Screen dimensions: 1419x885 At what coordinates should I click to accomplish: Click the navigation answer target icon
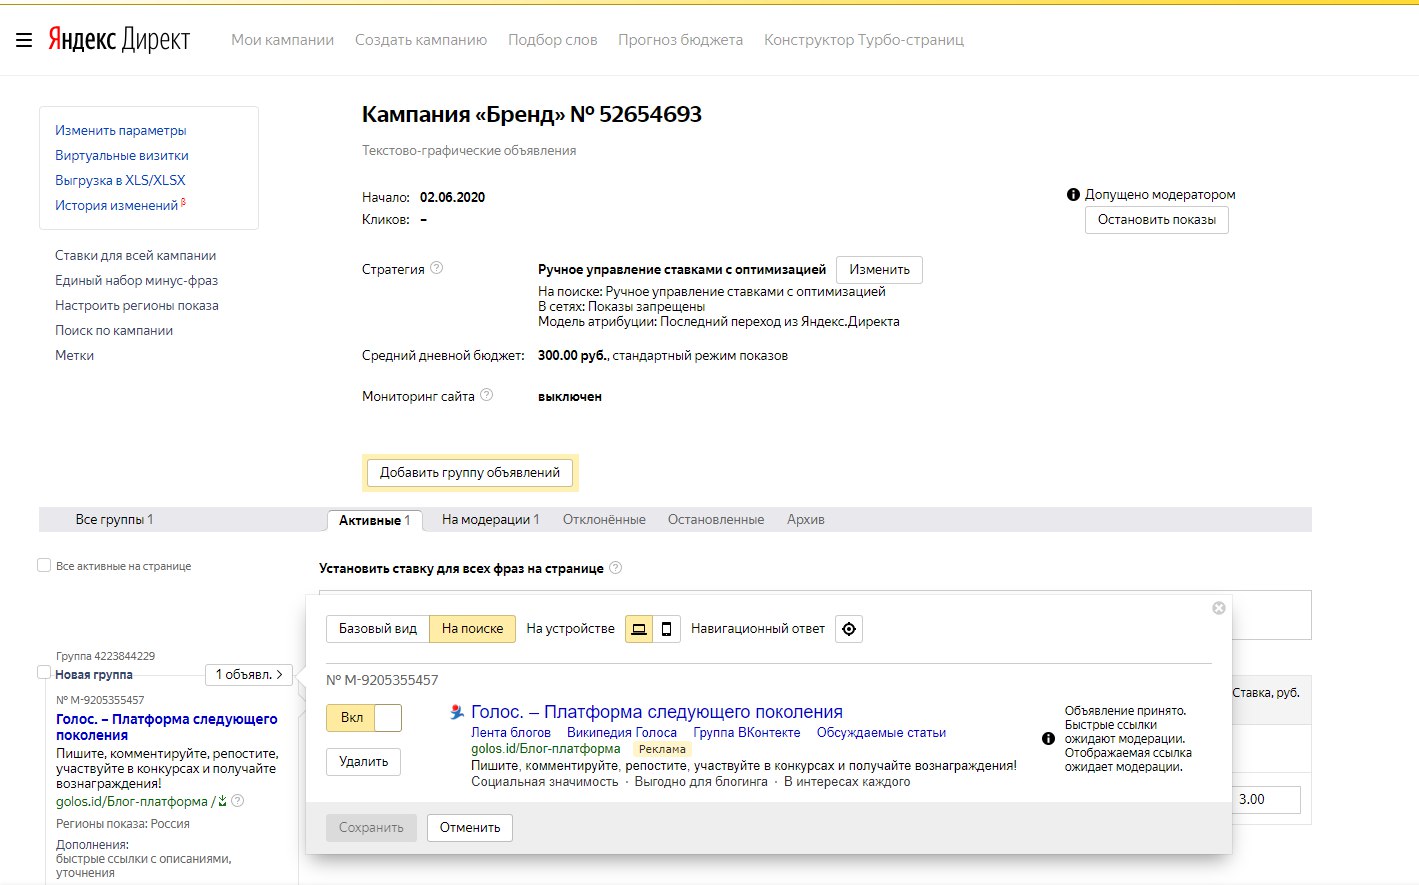(x=849, y=629)
